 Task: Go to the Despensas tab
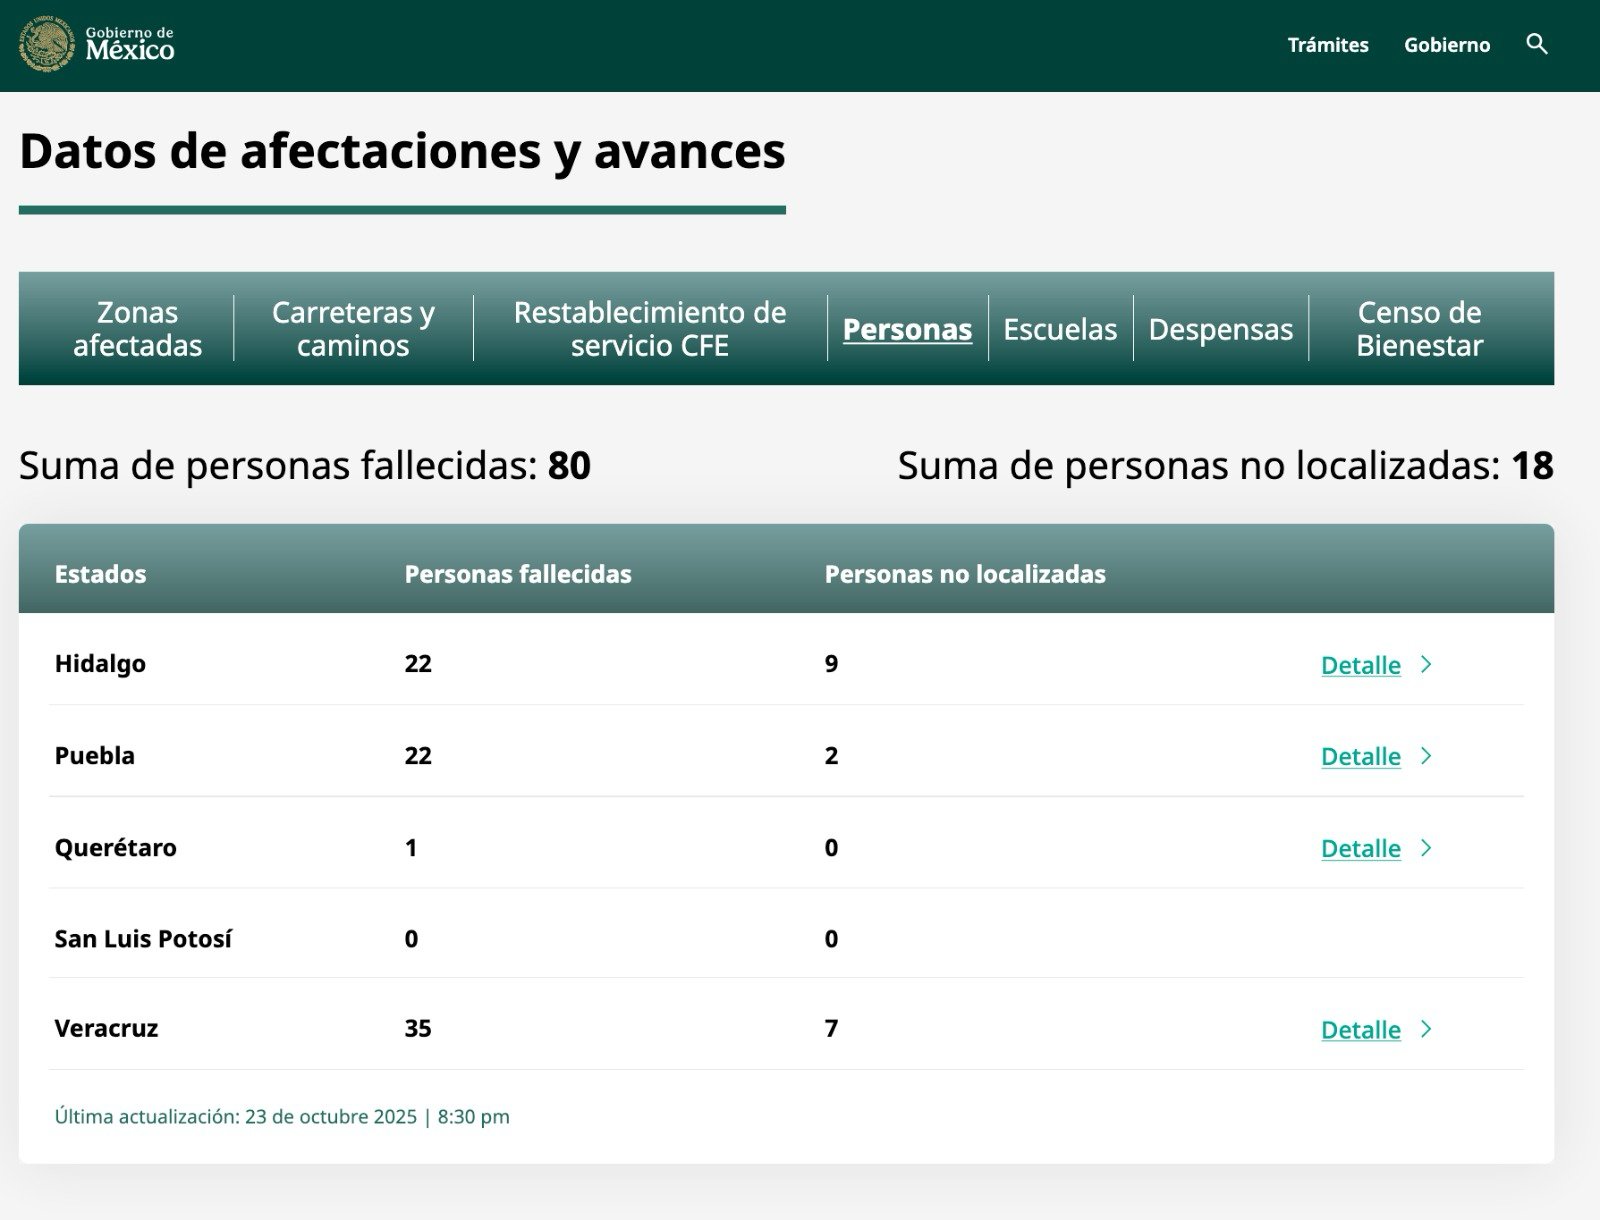[1220, 329]
